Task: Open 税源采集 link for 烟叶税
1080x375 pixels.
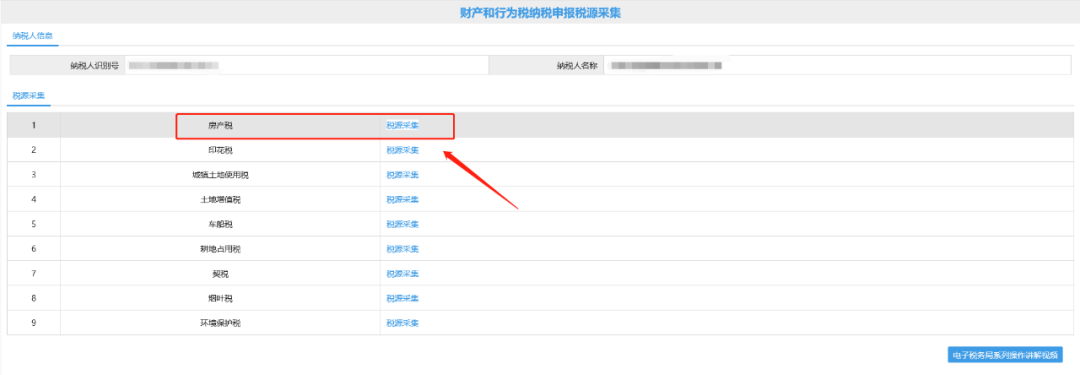Action: pos(402,298)
